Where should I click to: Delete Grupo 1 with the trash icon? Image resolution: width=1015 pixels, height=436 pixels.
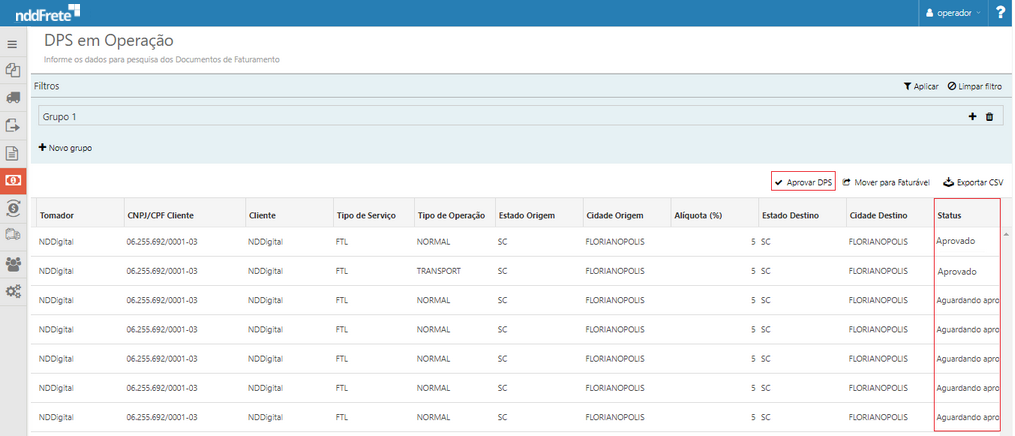coord(989,117)
